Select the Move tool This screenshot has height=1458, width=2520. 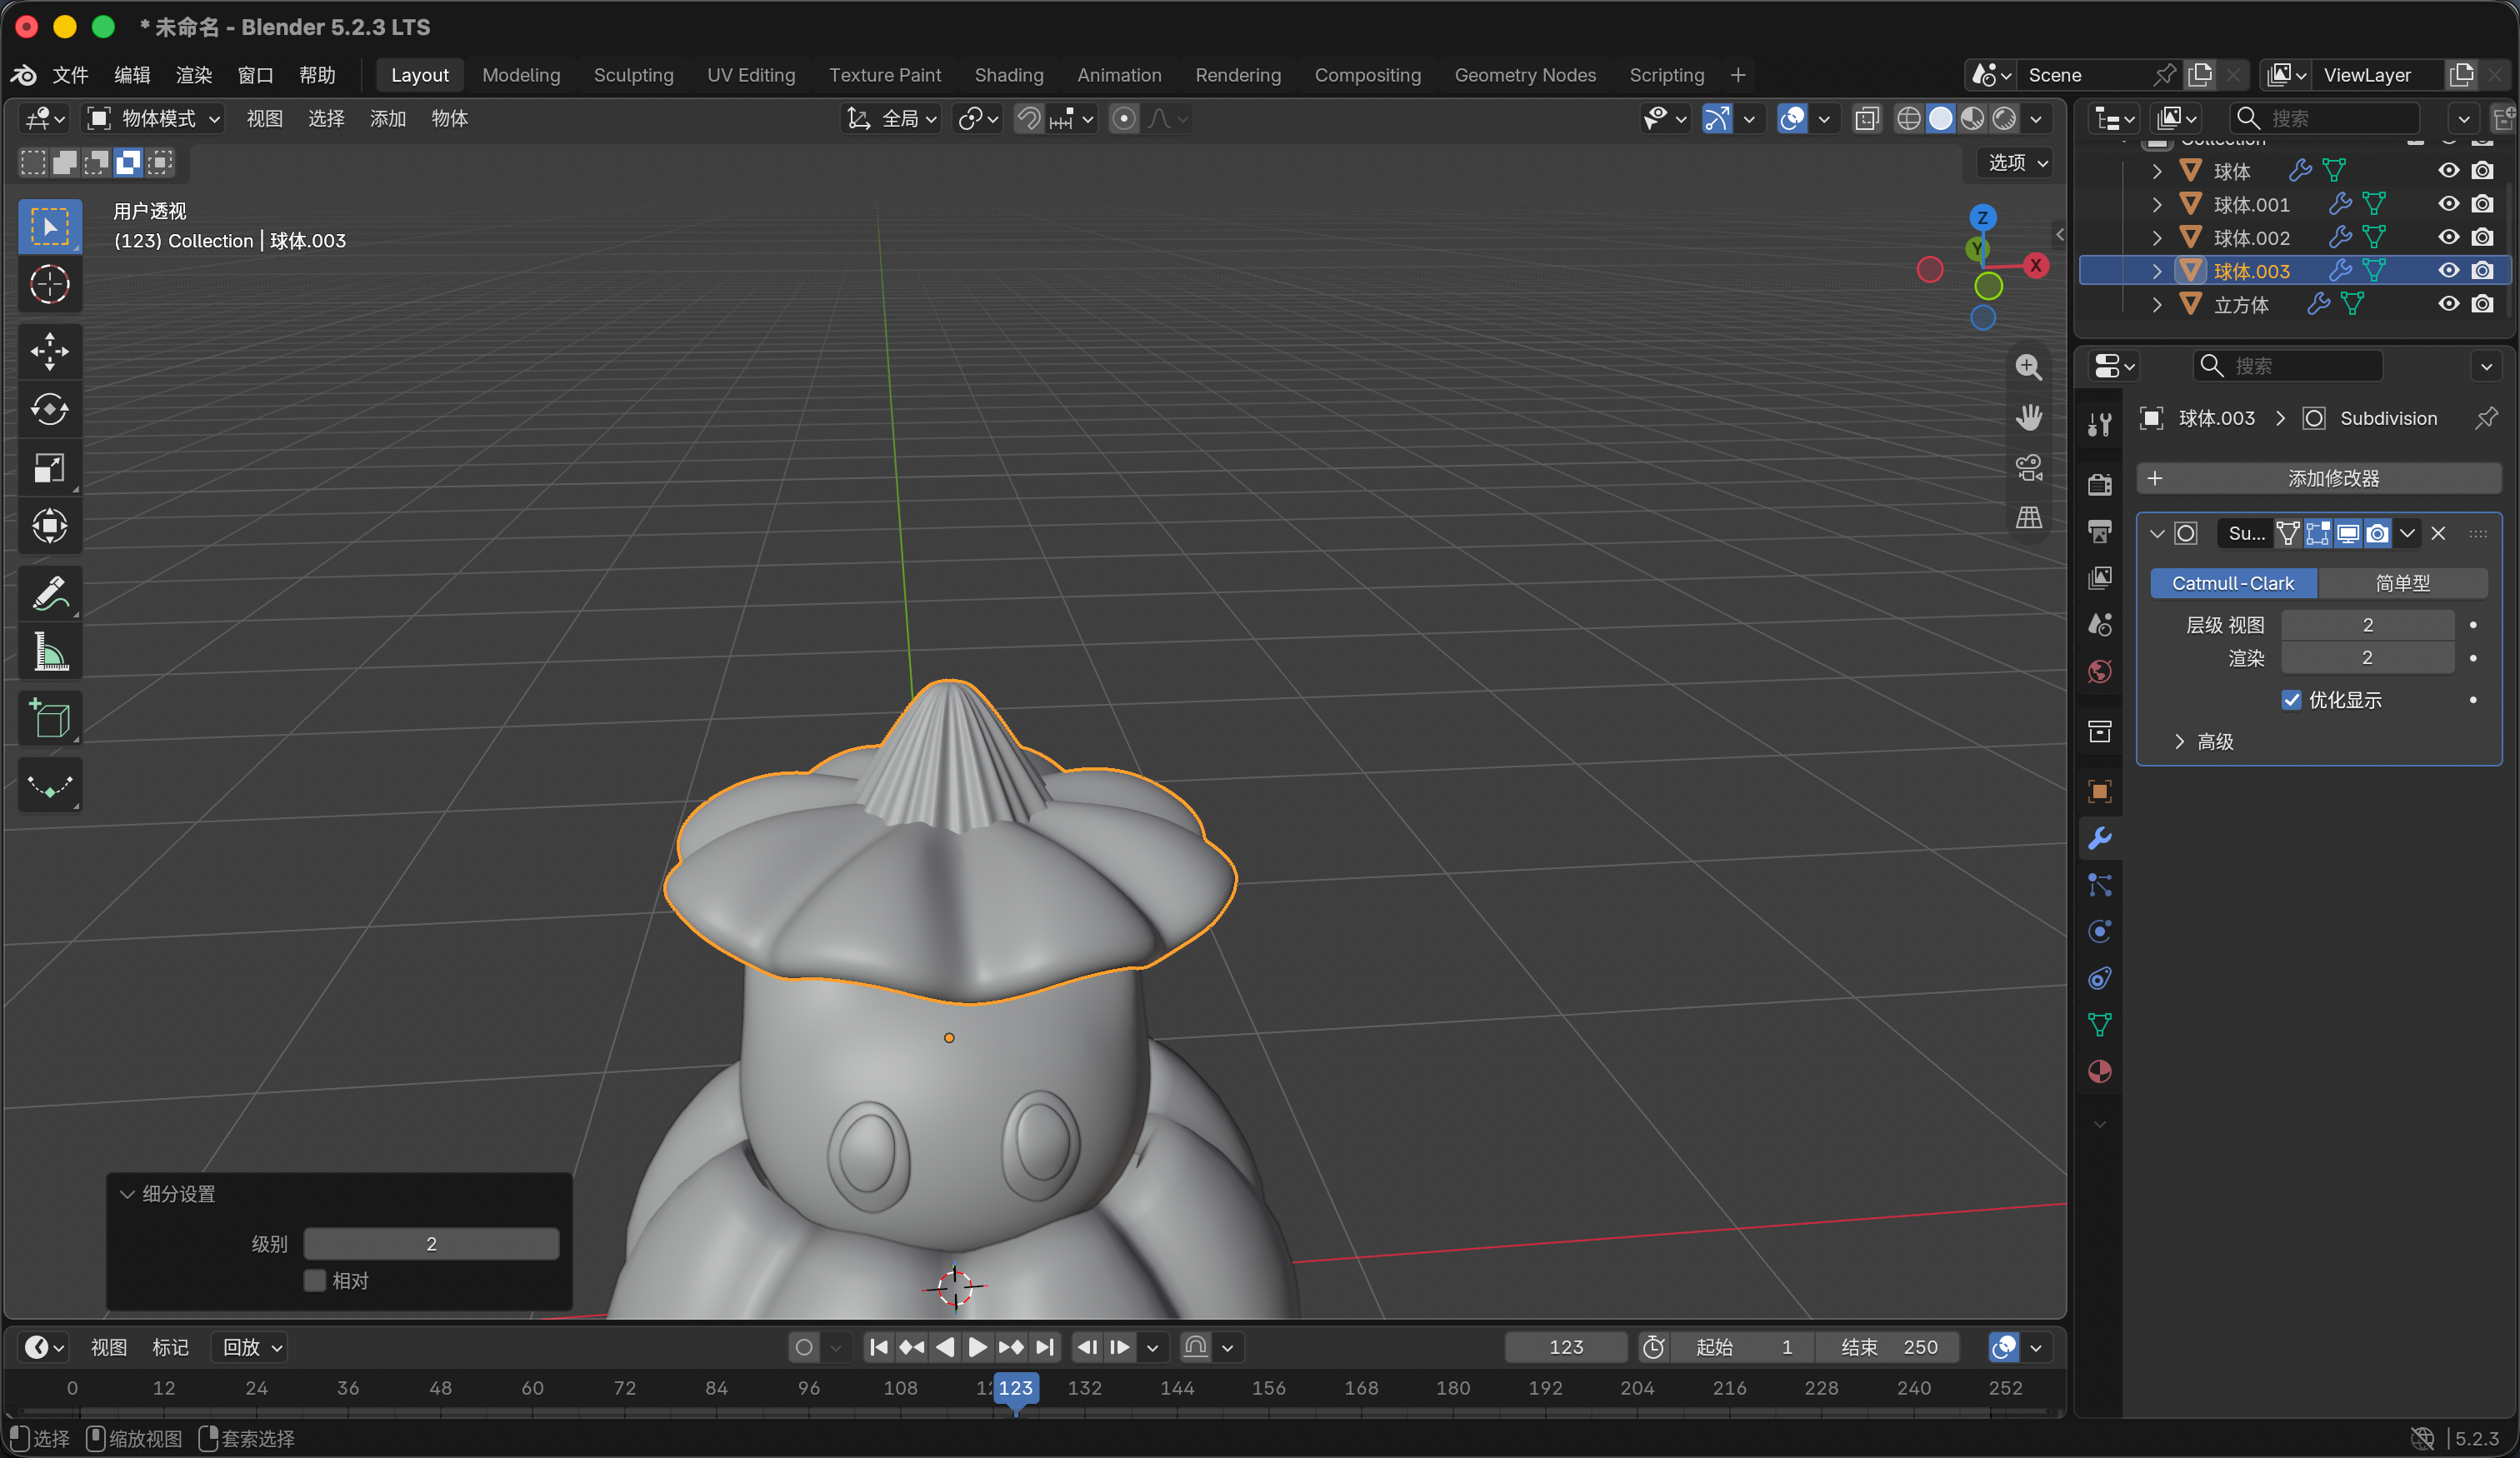(x=49, y=351)
